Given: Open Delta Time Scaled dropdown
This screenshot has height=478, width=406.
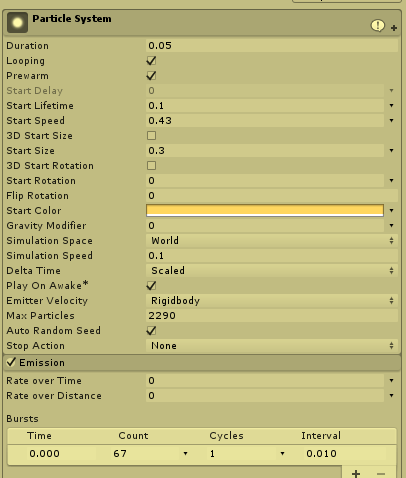Looking at the screenshot, I should click(272, 271).
